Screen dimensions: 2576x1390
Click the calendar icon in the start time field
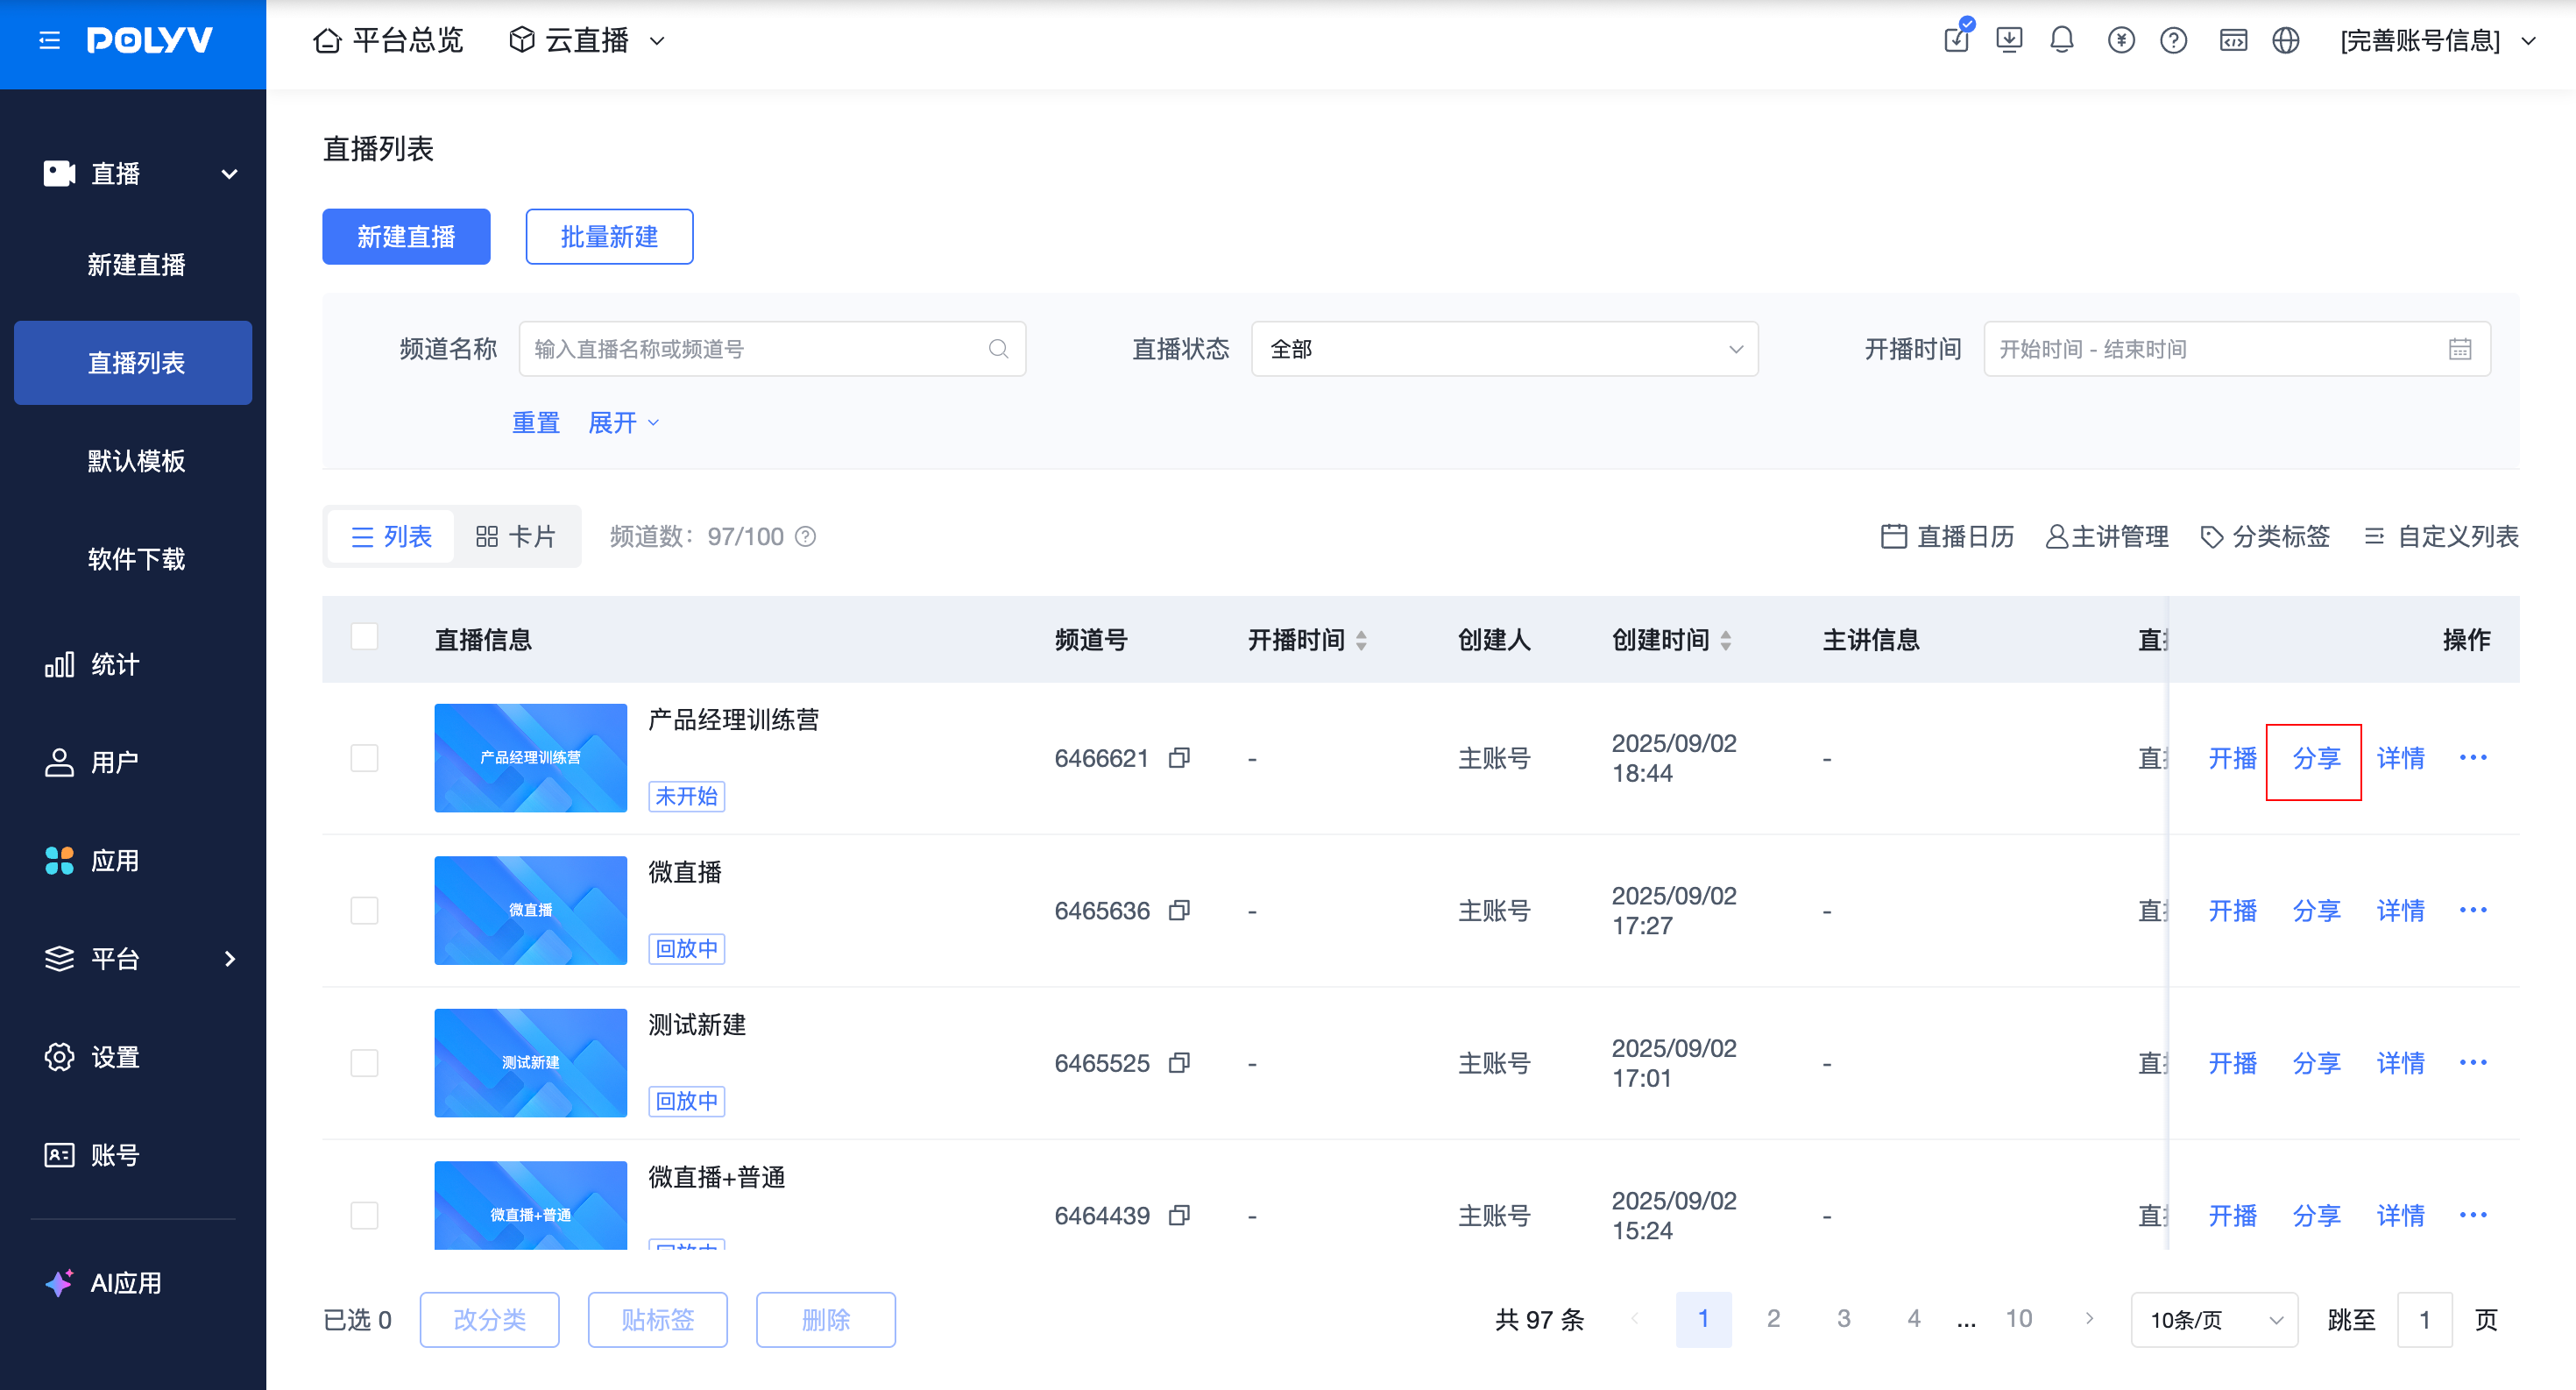tap(2460, 349)
